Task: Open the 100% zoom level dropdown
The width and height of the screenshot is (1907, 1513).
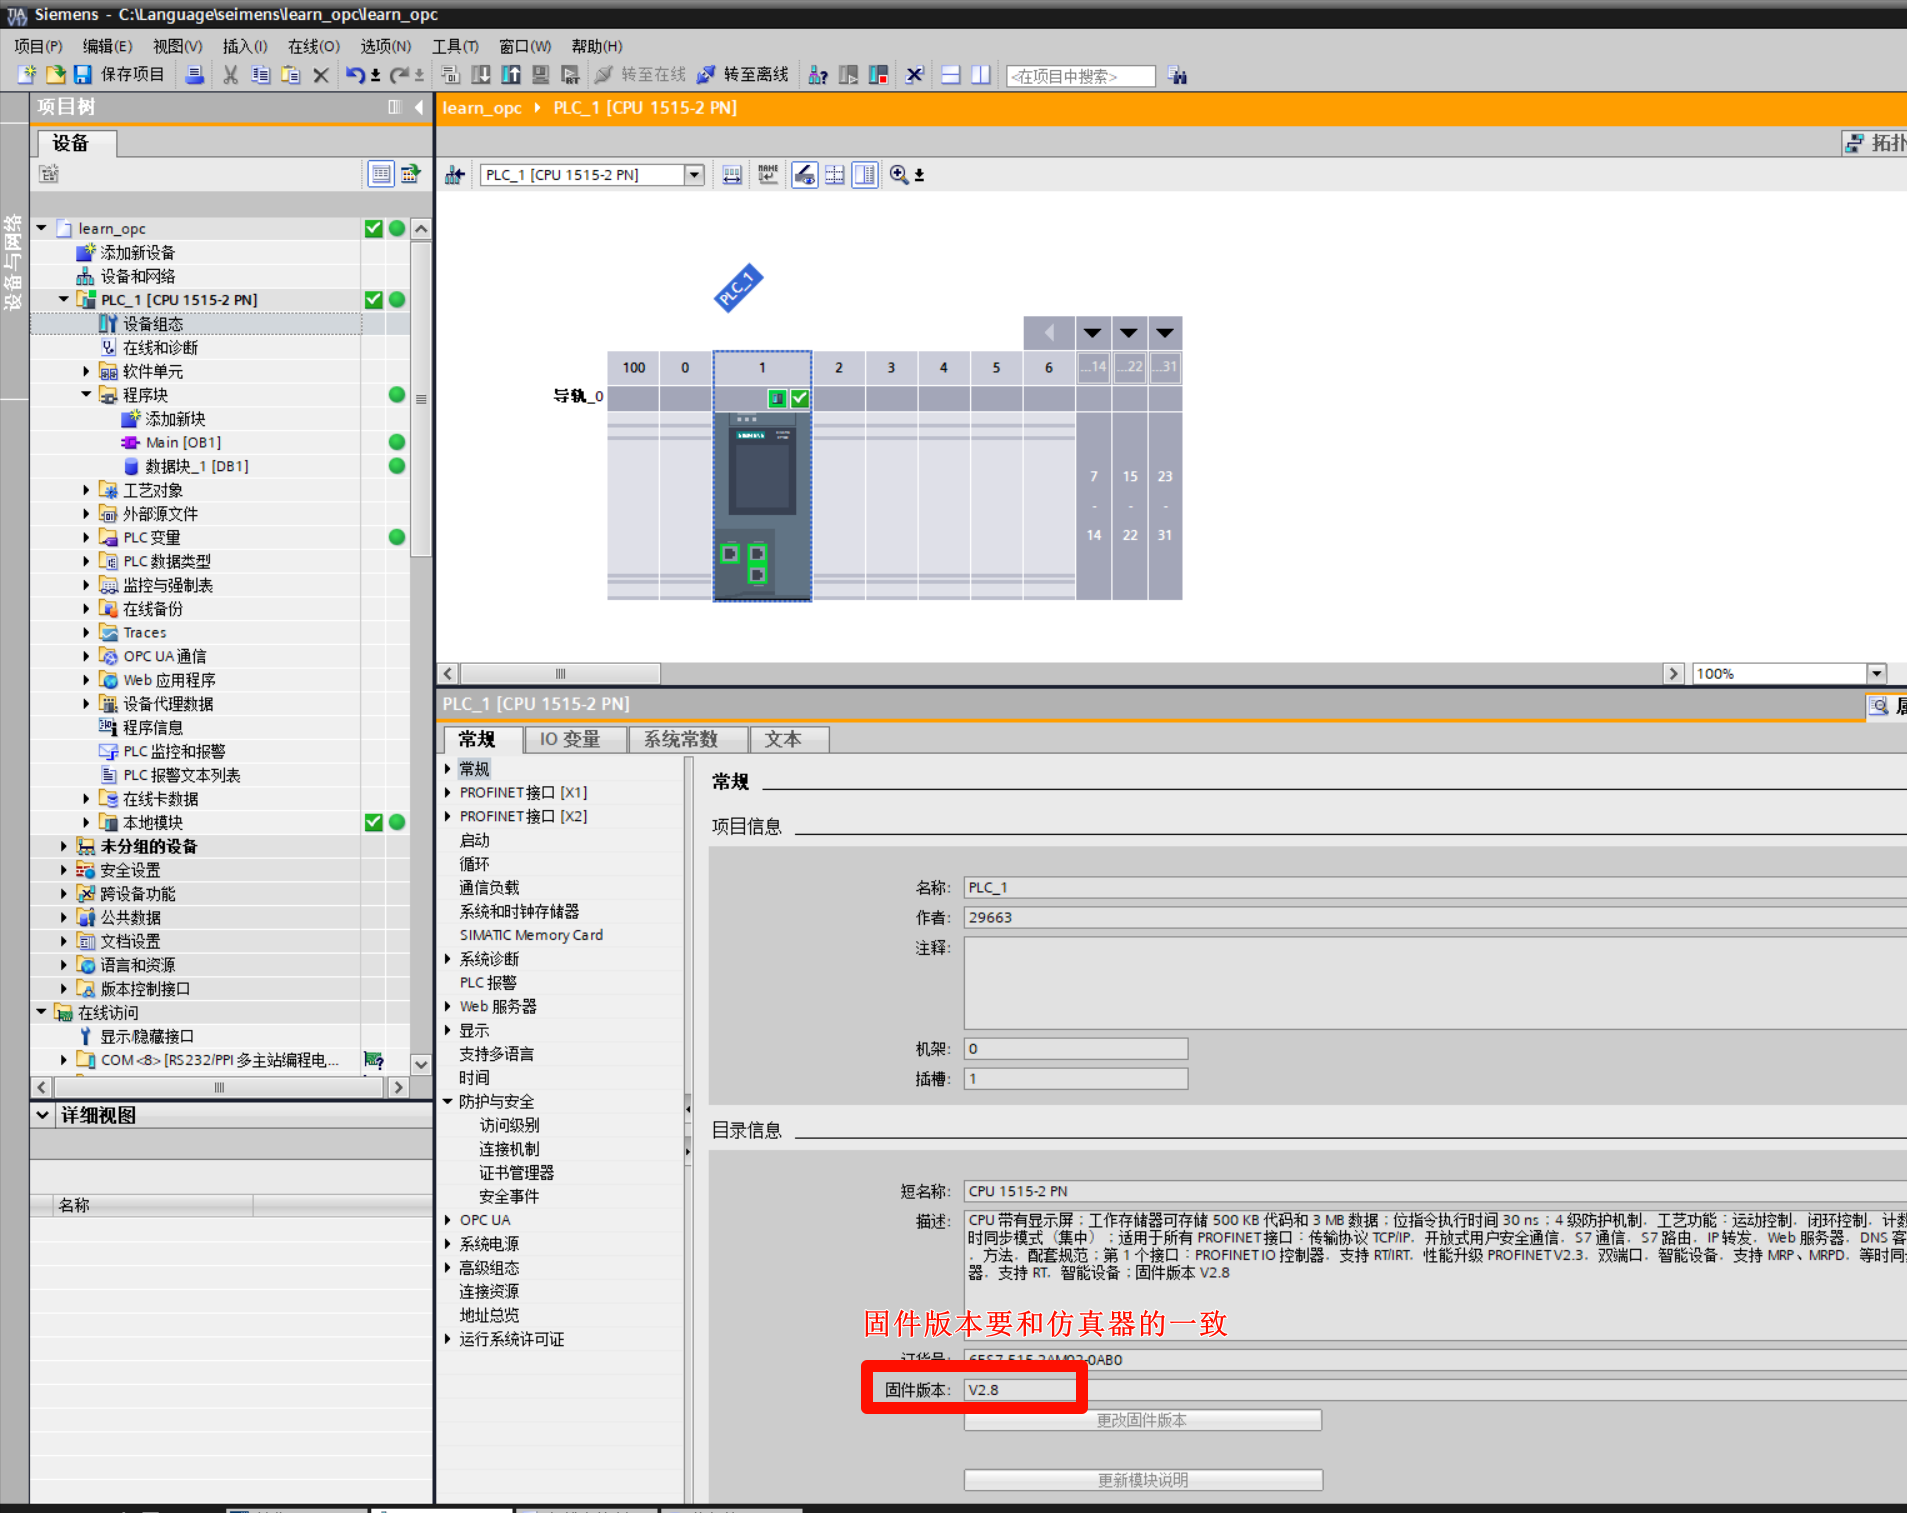Action: pos(1877,673)
